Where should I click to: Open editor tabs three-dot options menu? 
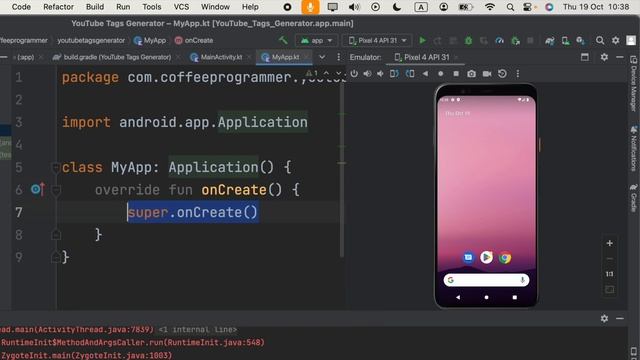tap(338, 57)
